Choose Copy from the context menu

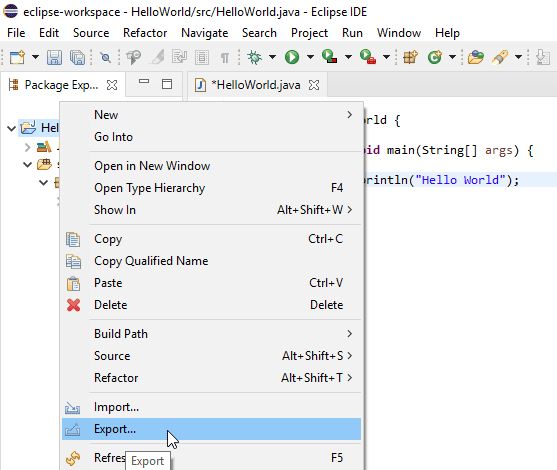point(212,239)
